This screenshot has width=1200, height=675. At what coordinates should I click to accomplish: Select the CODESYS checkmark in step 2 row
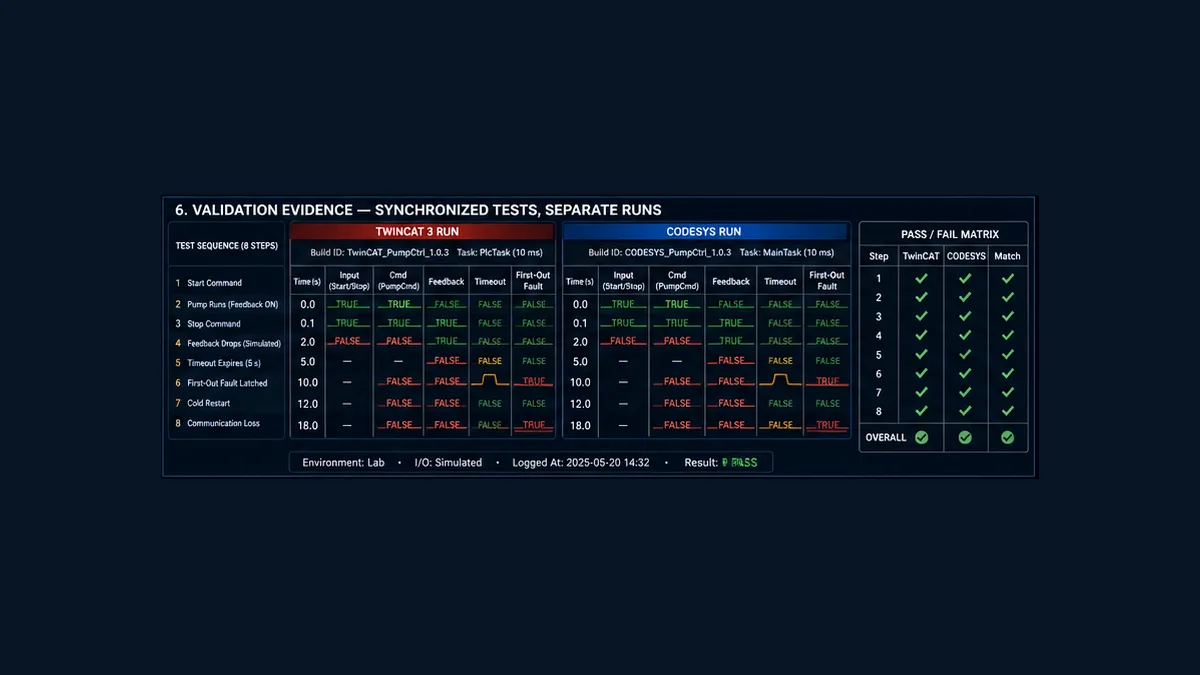[965, 298]
